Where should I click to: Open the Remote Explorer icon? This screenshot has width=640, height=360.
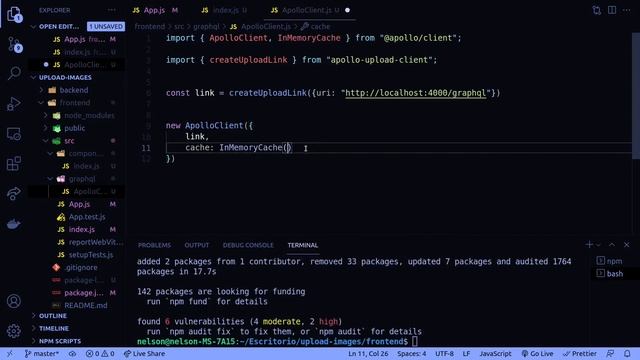(x=13, y=134)
